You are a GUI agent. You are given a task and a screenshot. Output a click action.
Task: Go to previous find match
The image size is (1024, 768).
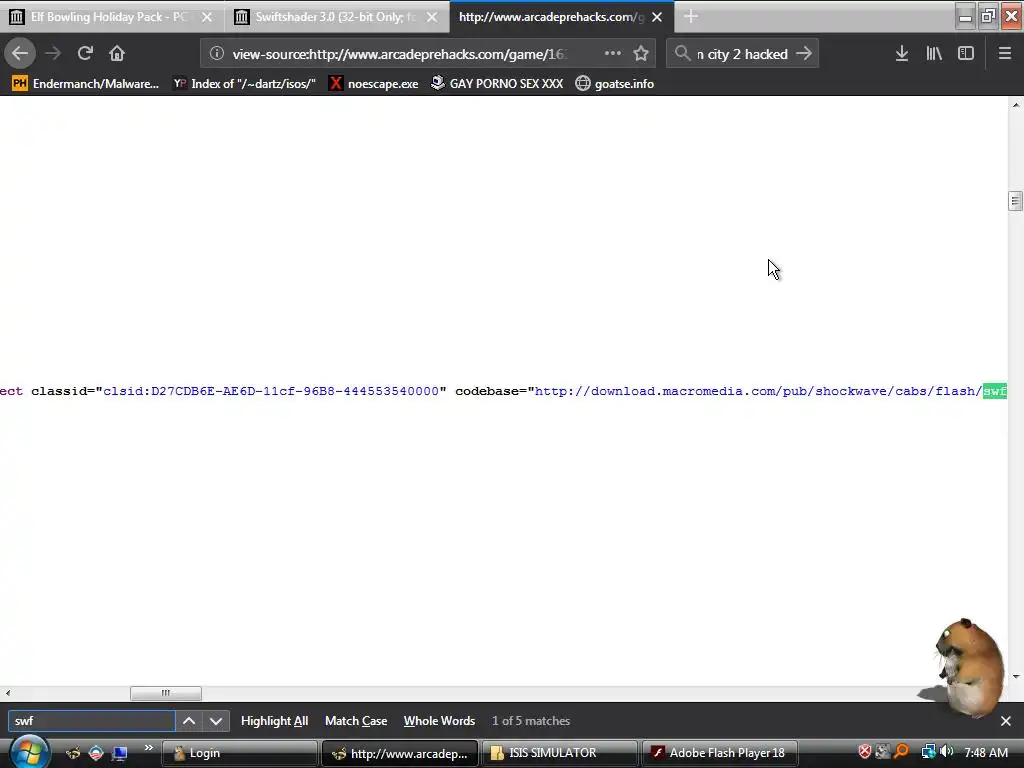189,721
